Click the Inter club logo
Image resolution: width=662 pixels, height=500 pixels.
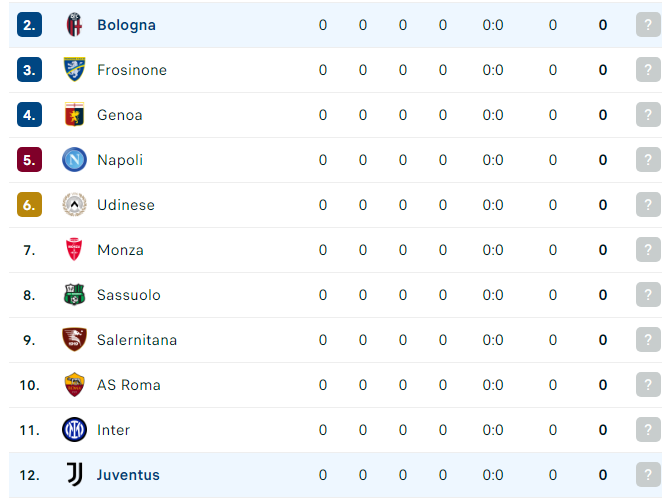pos(74,430)
